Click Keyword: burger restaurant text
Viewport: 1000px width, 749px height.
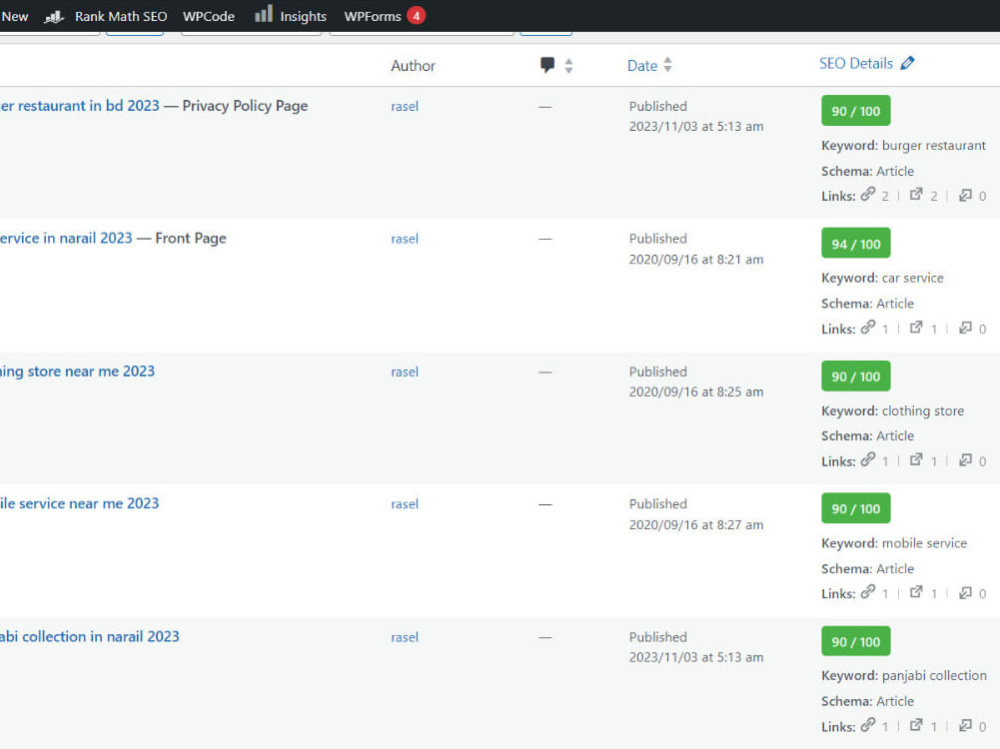pos(903,145)
